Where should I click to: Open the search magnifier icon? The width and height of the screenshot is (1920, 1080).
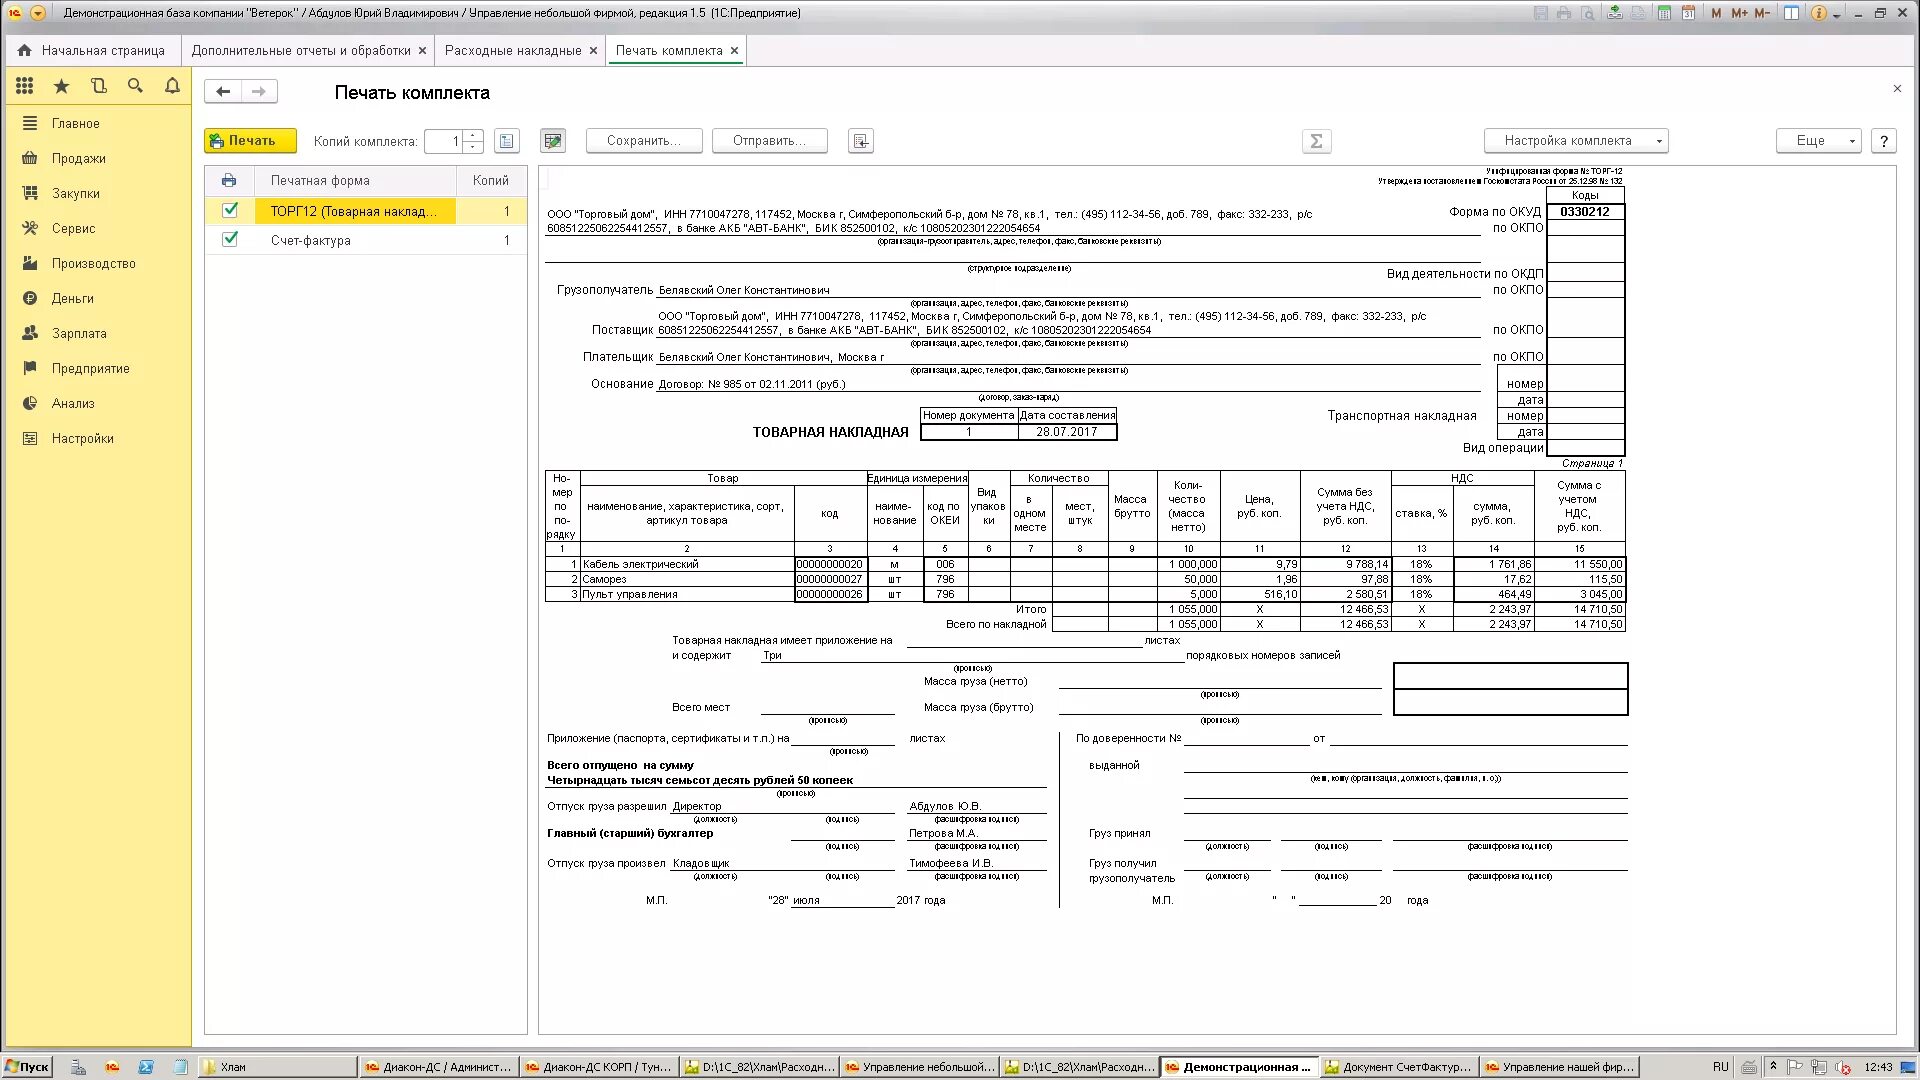(135, 86)
